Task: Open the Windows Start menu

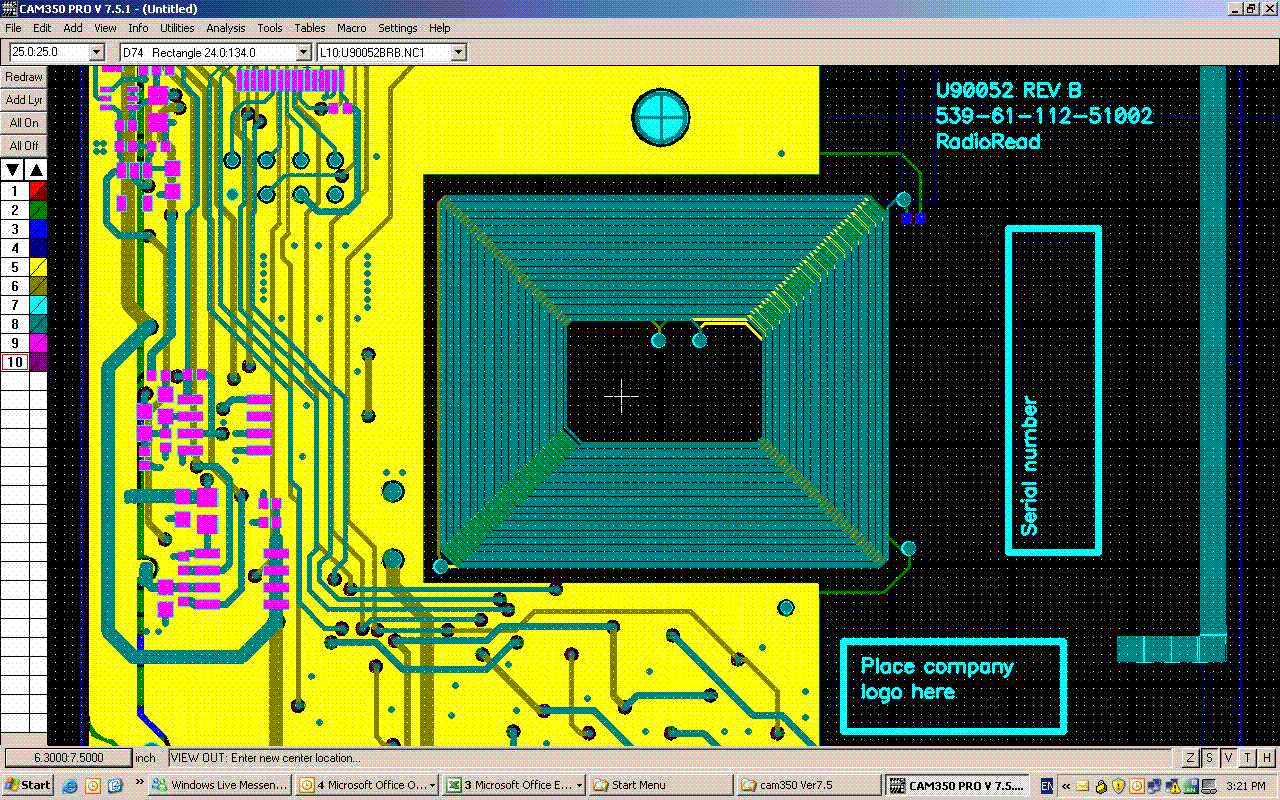Action: [x=28, y=785]
